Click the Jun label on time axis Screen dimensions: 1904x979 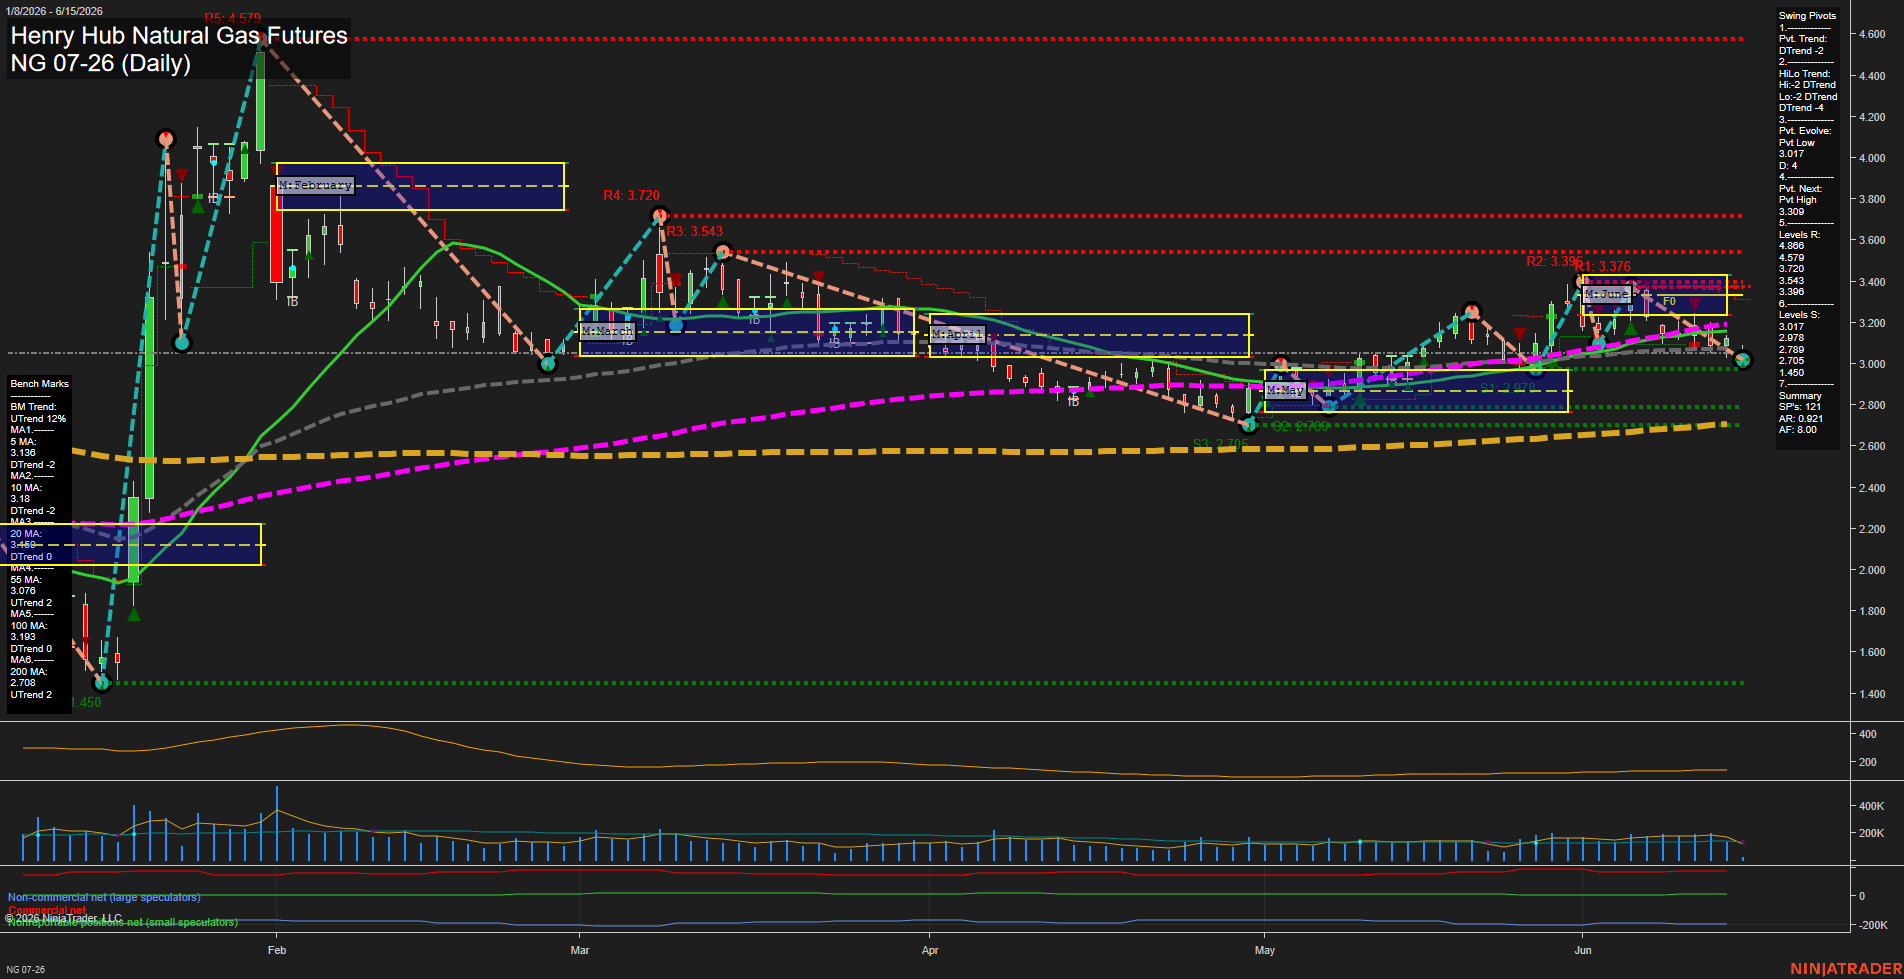(1582, 950)
